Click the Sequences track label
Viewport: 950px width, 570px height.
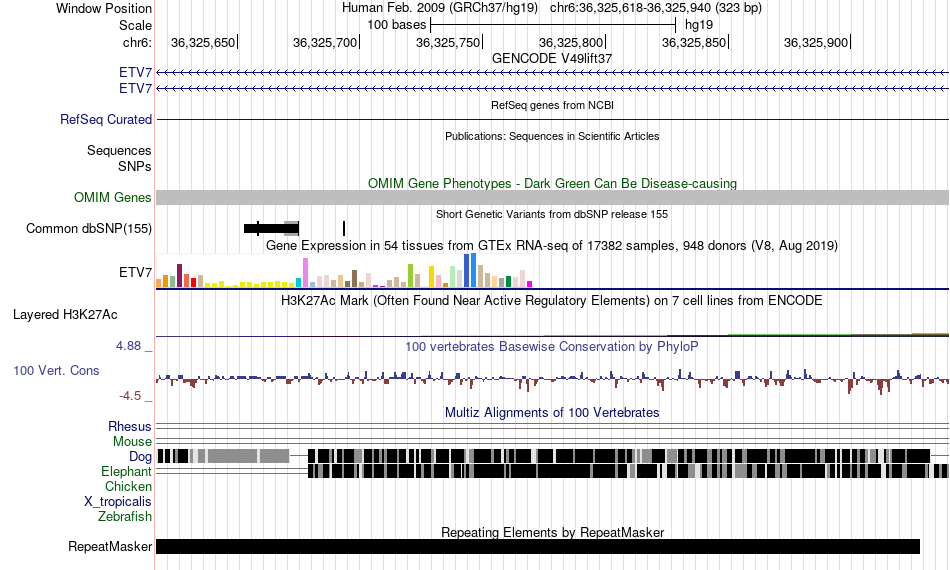[x=119, y=150]
